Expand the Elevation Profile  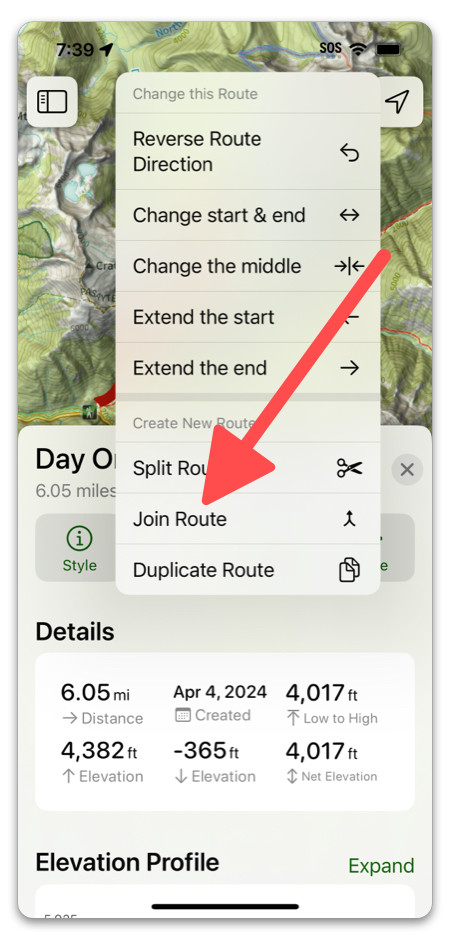(381, 866)
